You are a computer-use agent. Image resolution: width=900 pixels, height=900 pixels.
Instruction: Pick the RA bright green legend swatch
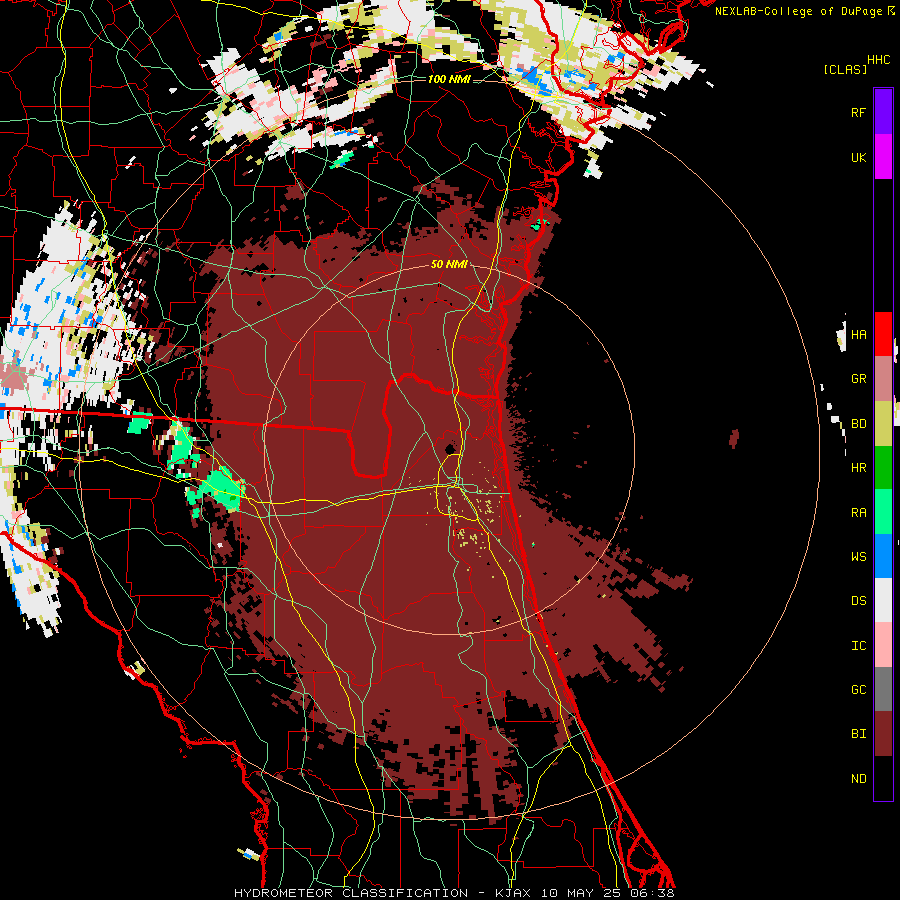coord(883,512)
